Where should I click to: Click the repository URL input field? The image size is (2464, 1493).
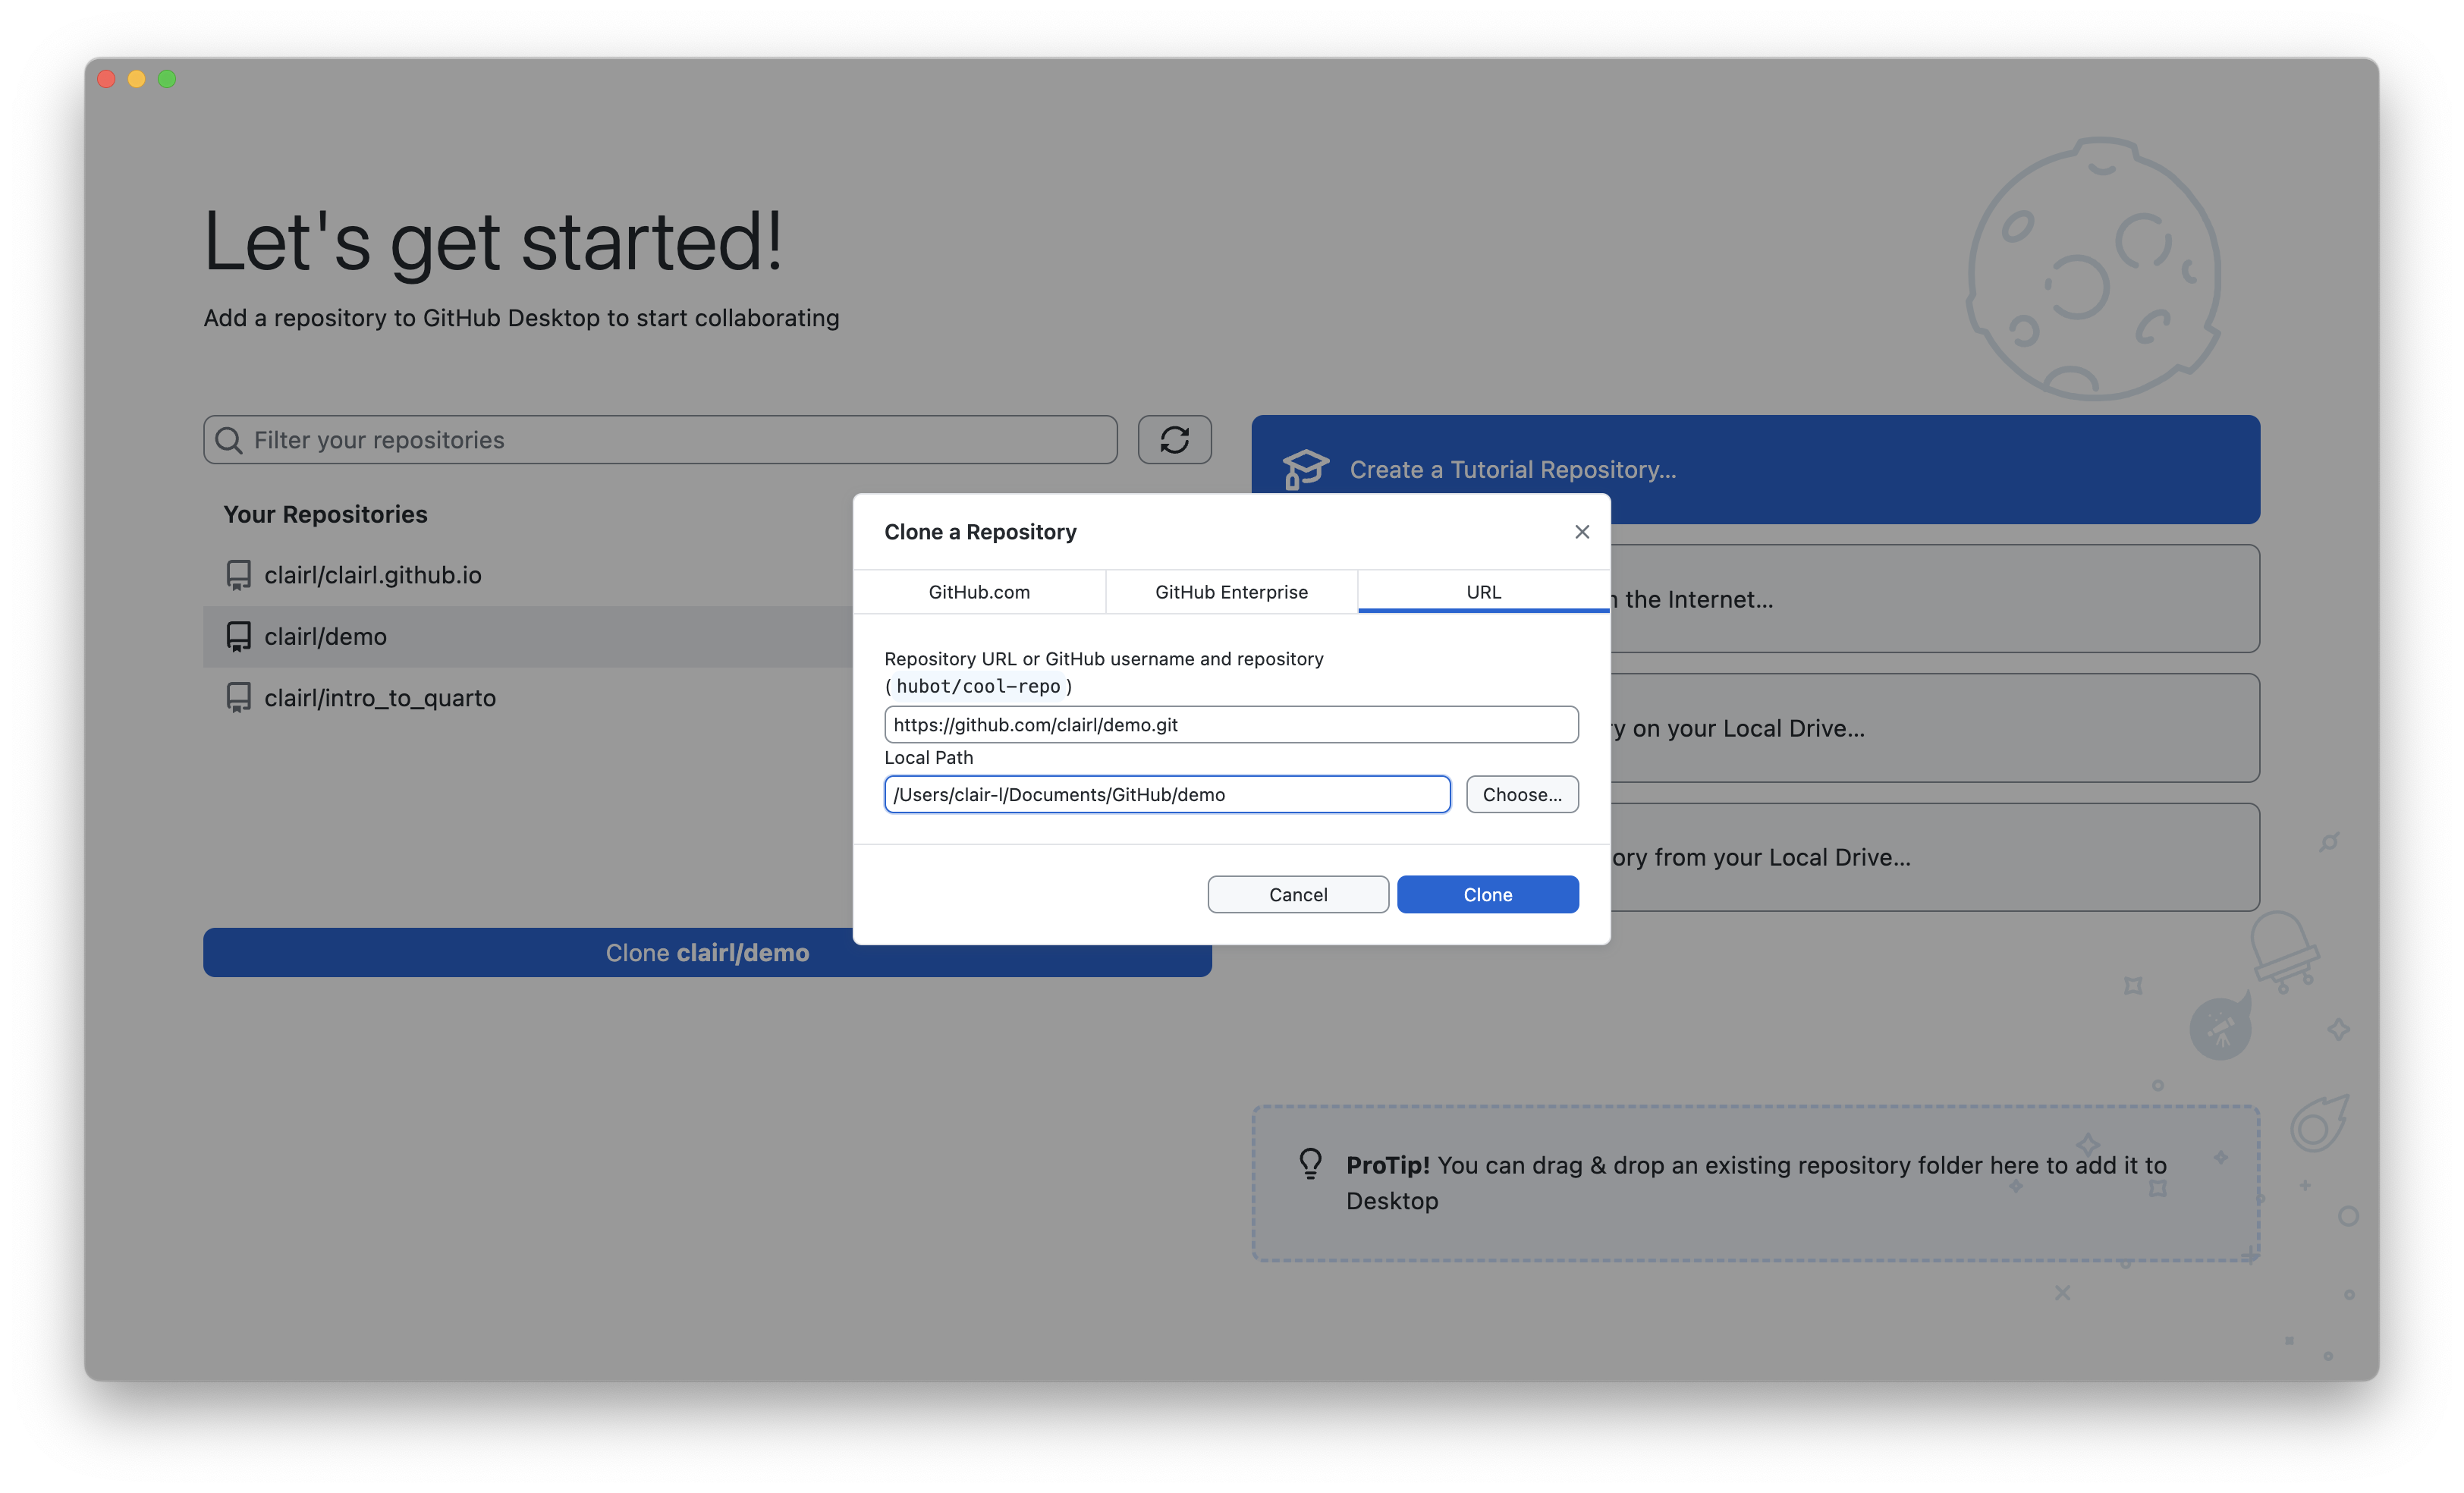point(1230,725)
